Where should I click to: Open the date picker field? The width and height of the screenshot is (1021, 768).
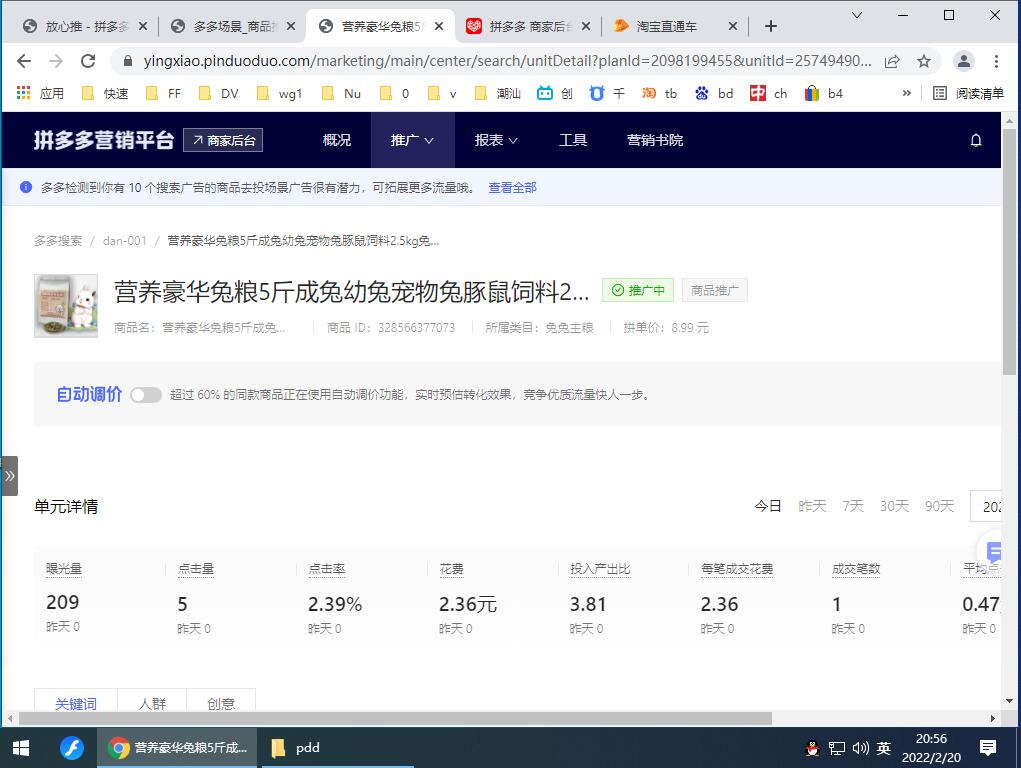(x=985, y=506)
